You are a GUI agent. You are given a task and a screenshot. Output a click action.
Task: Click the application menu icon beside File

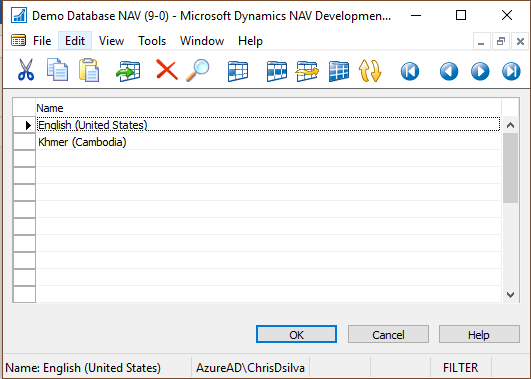[18, 40]
